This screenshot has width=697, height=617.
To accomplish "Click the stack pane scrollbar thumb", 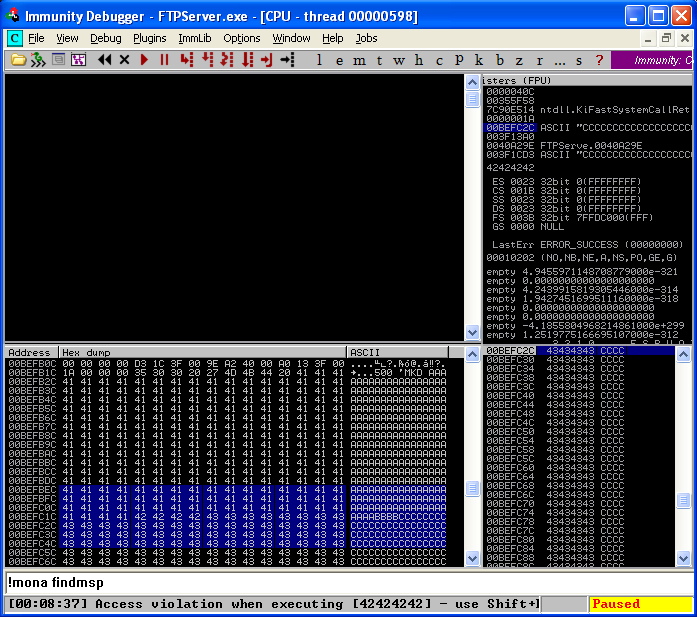I will (x=683, y=501).
